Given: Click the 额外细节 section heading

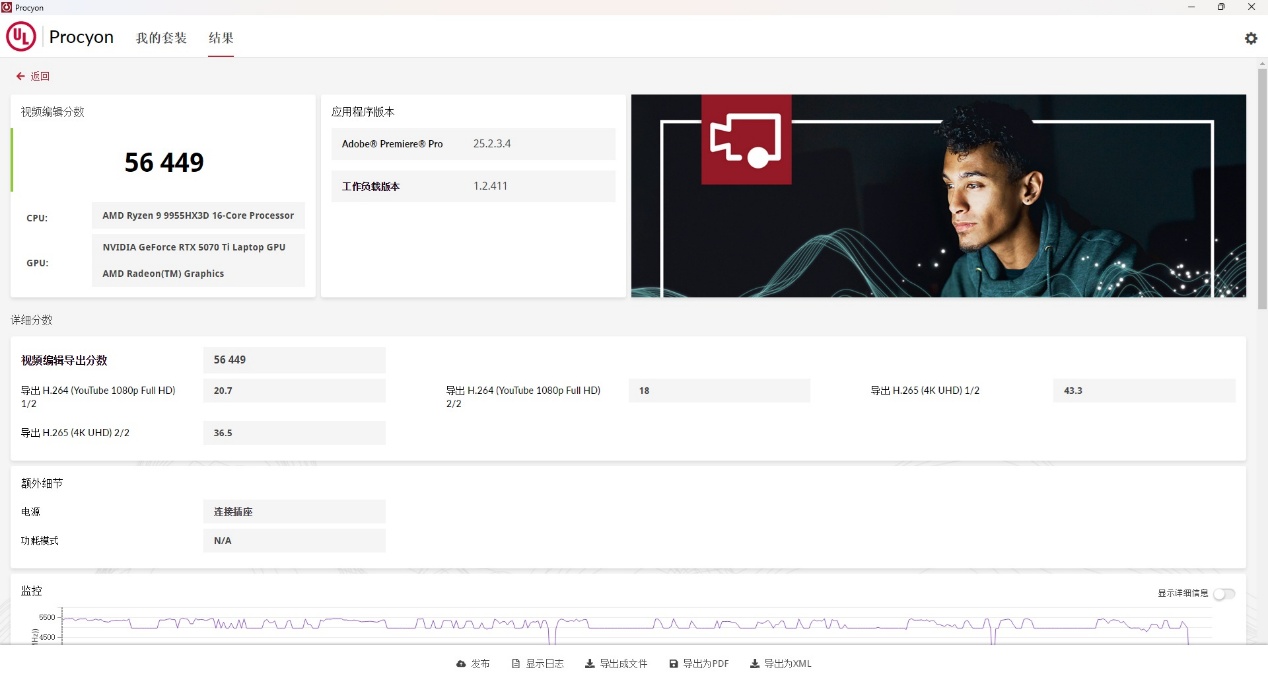Looking at the screenshot, I should point(42,483).
